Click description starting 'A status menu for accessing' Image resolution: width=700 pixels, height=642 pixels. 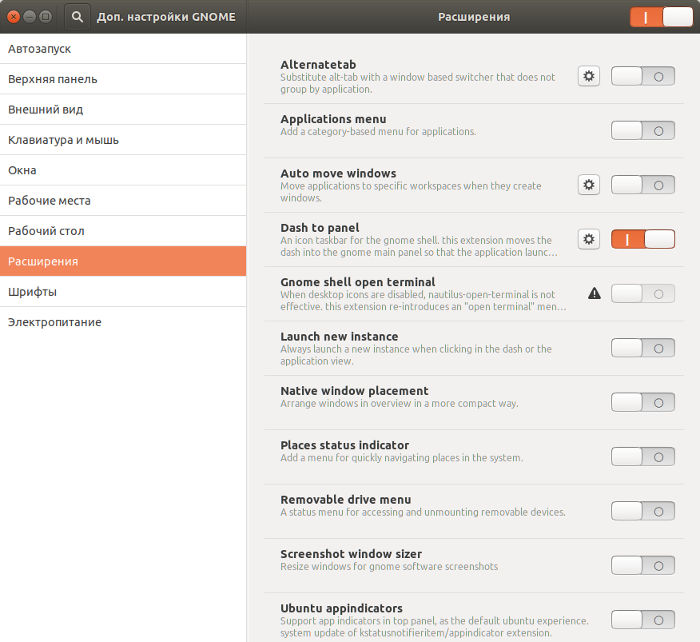423,512
